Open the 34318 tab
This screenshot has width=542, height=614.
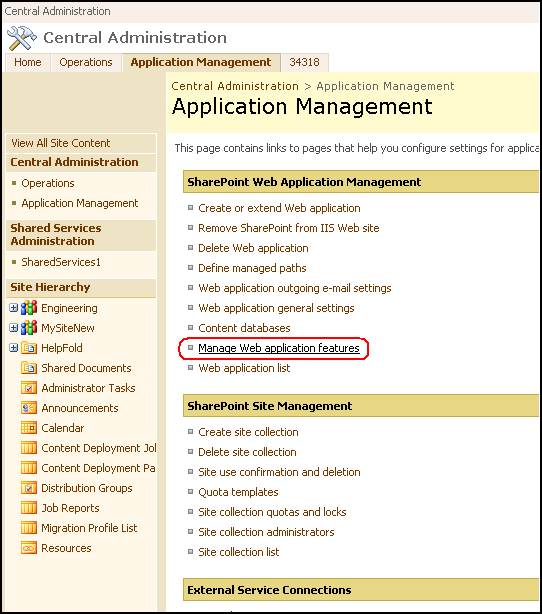(x=304, y=62)
